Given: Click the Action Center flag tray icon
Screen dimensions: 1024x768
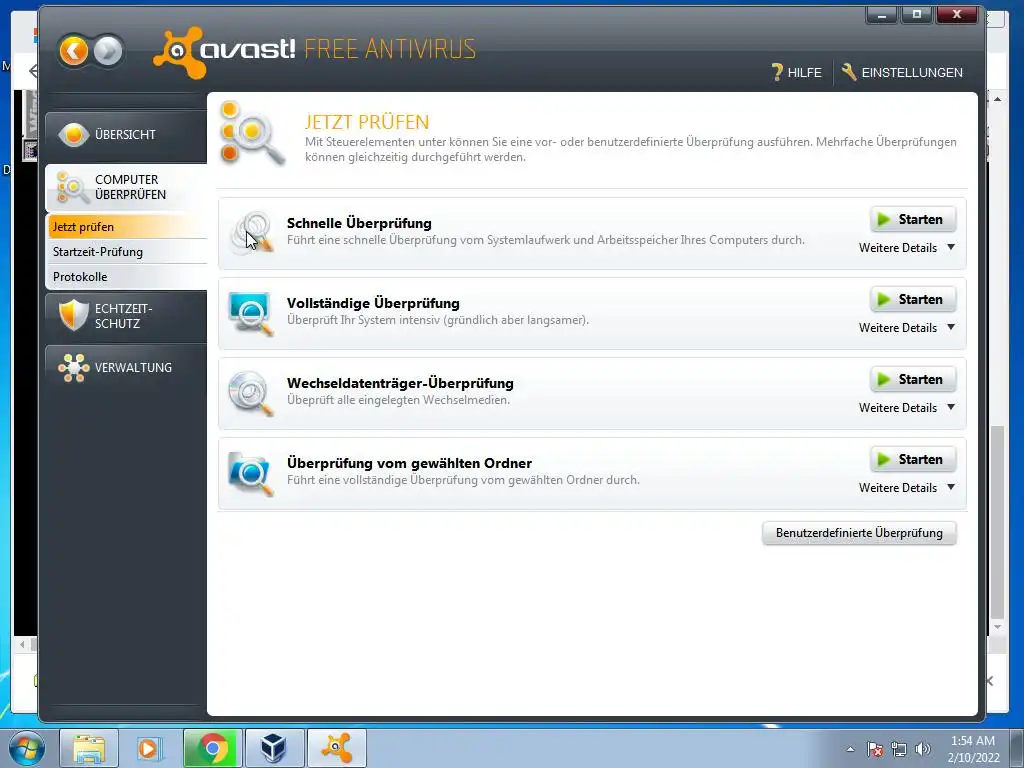Looking at the screenshot, I should [x=875, y=749].
